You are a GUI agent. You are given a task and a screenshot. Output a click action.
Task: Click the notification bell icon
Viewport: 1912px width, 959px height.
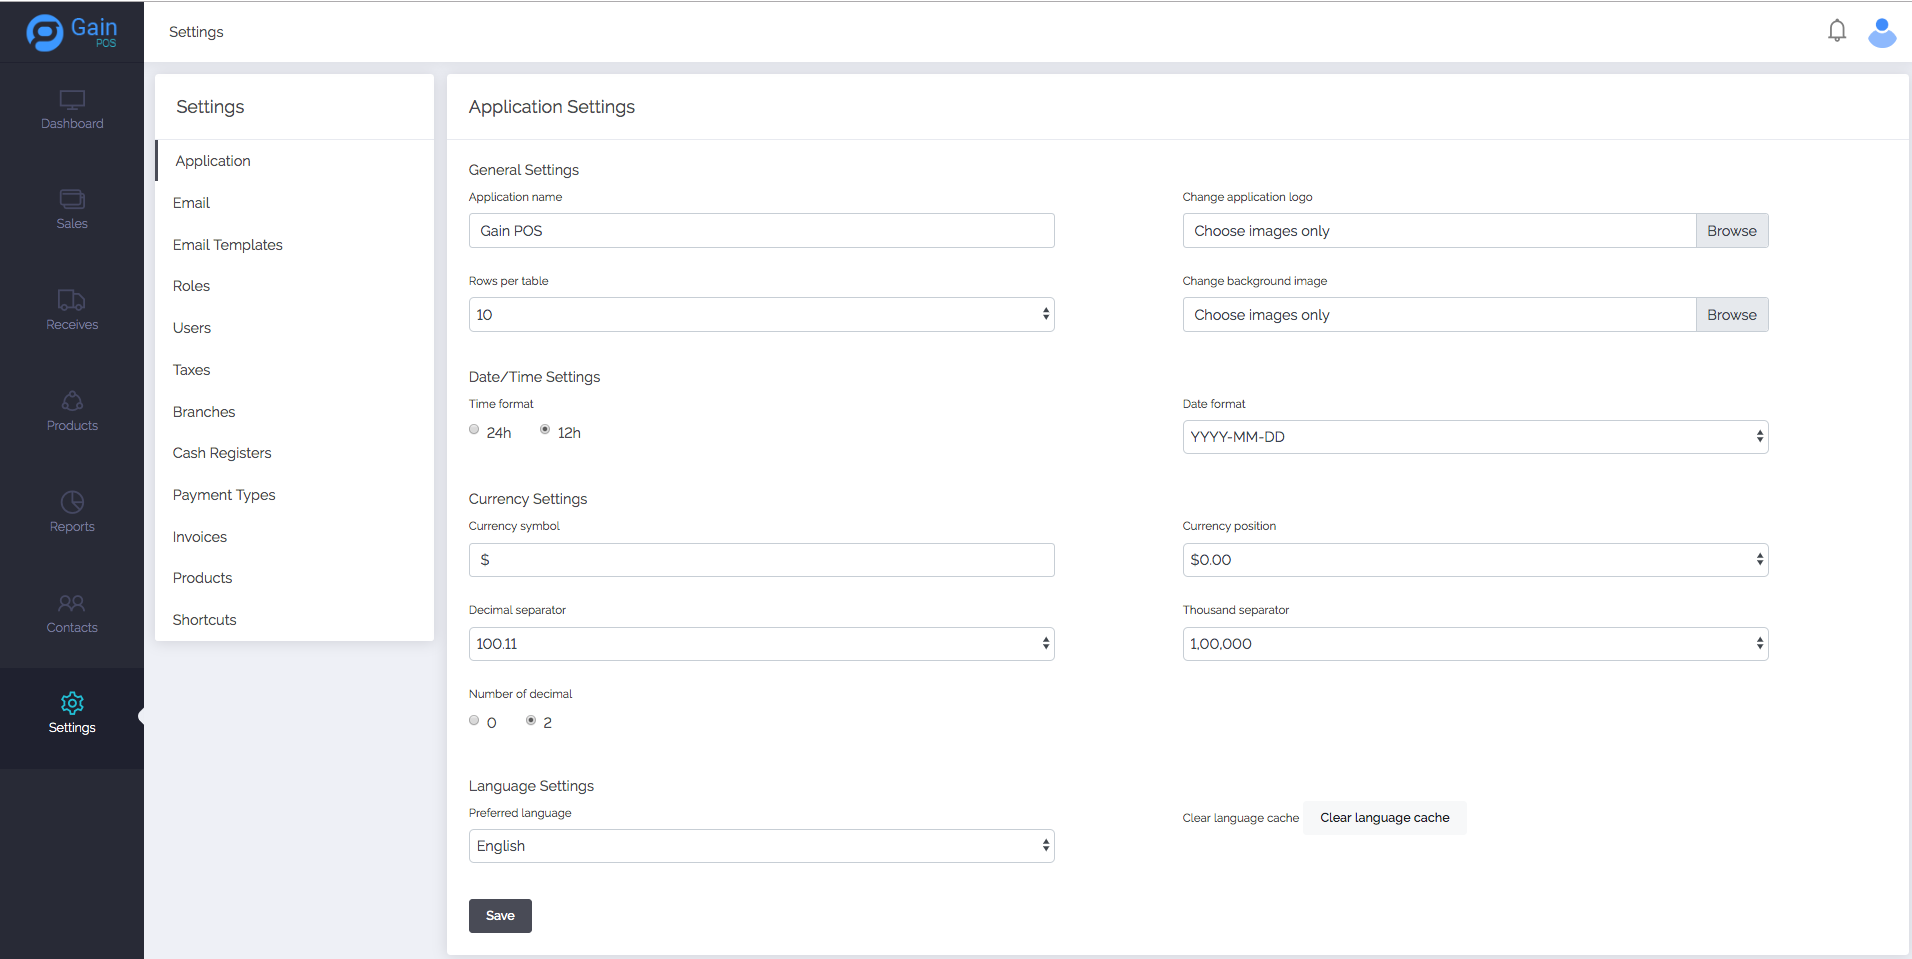[1836, 31]
